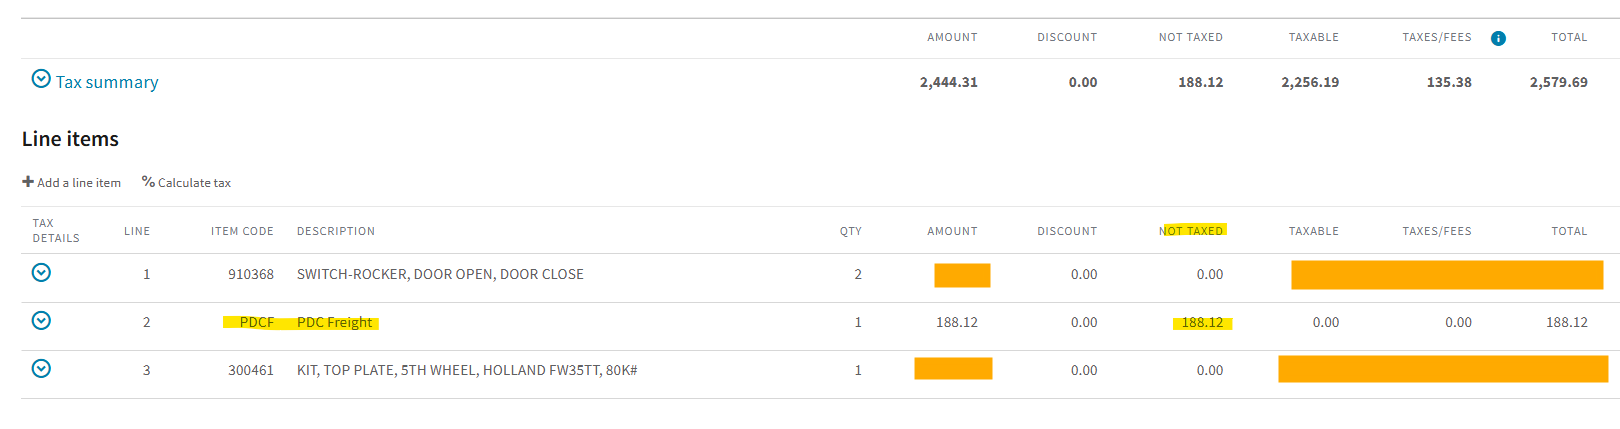The width and height of the screenshot is (1620, 429).
Task: Select the PDCF item code
Action: coord(256,322)
